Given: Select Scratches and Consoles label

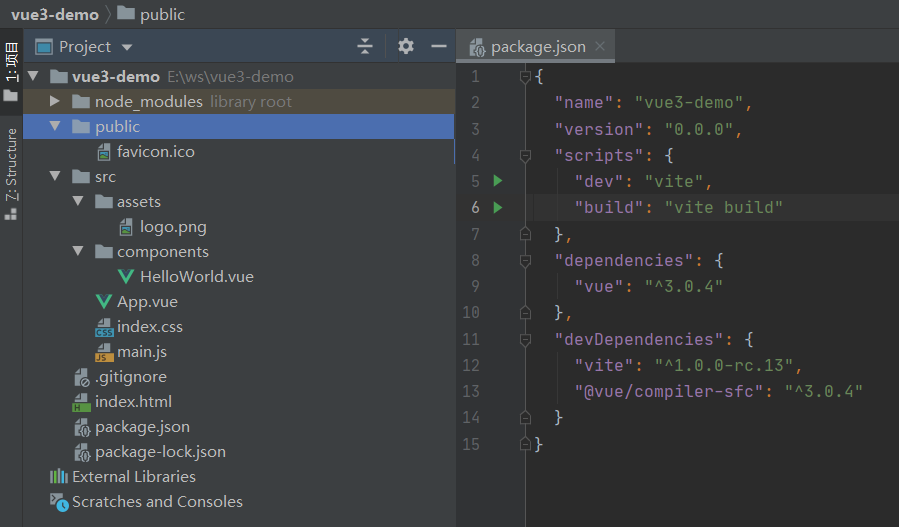Looking at the screenshot, I should (158, 502).
